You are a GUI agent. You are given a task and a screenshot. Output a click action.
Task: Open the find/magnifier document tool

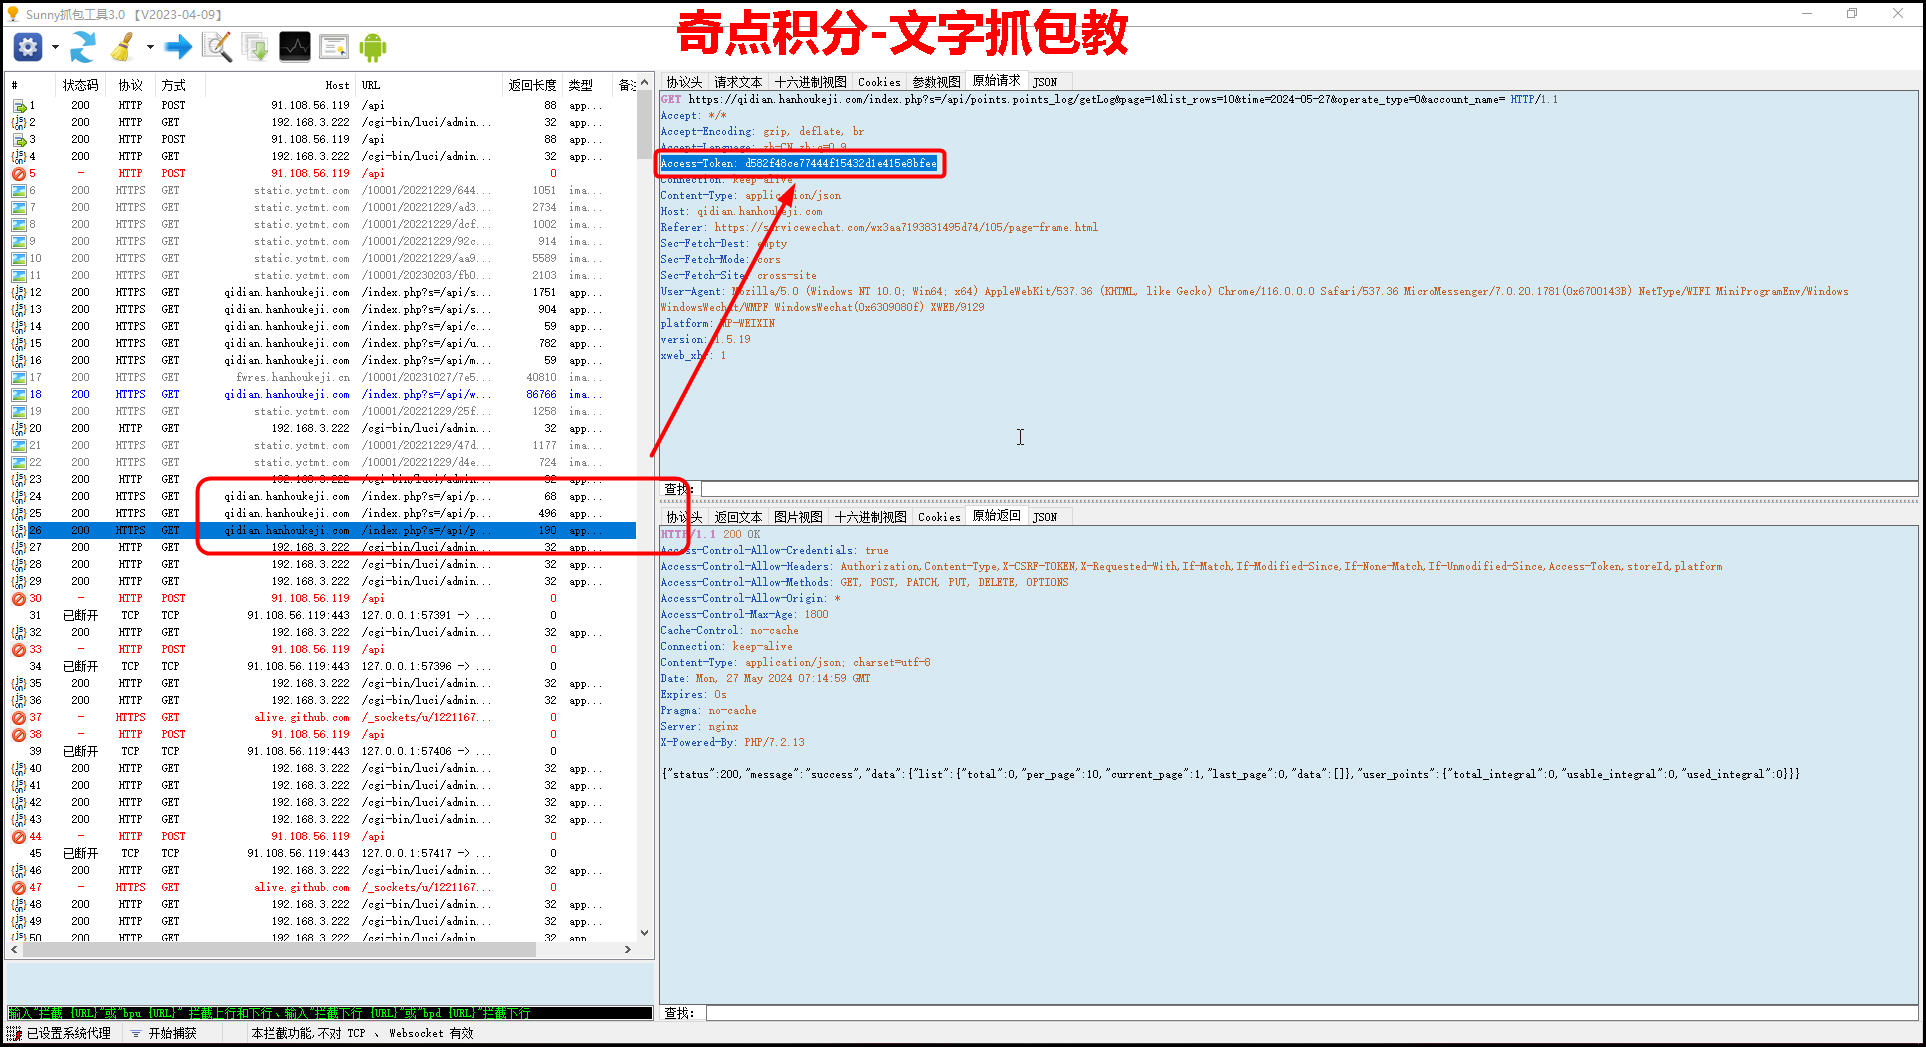tap(216, 47)
